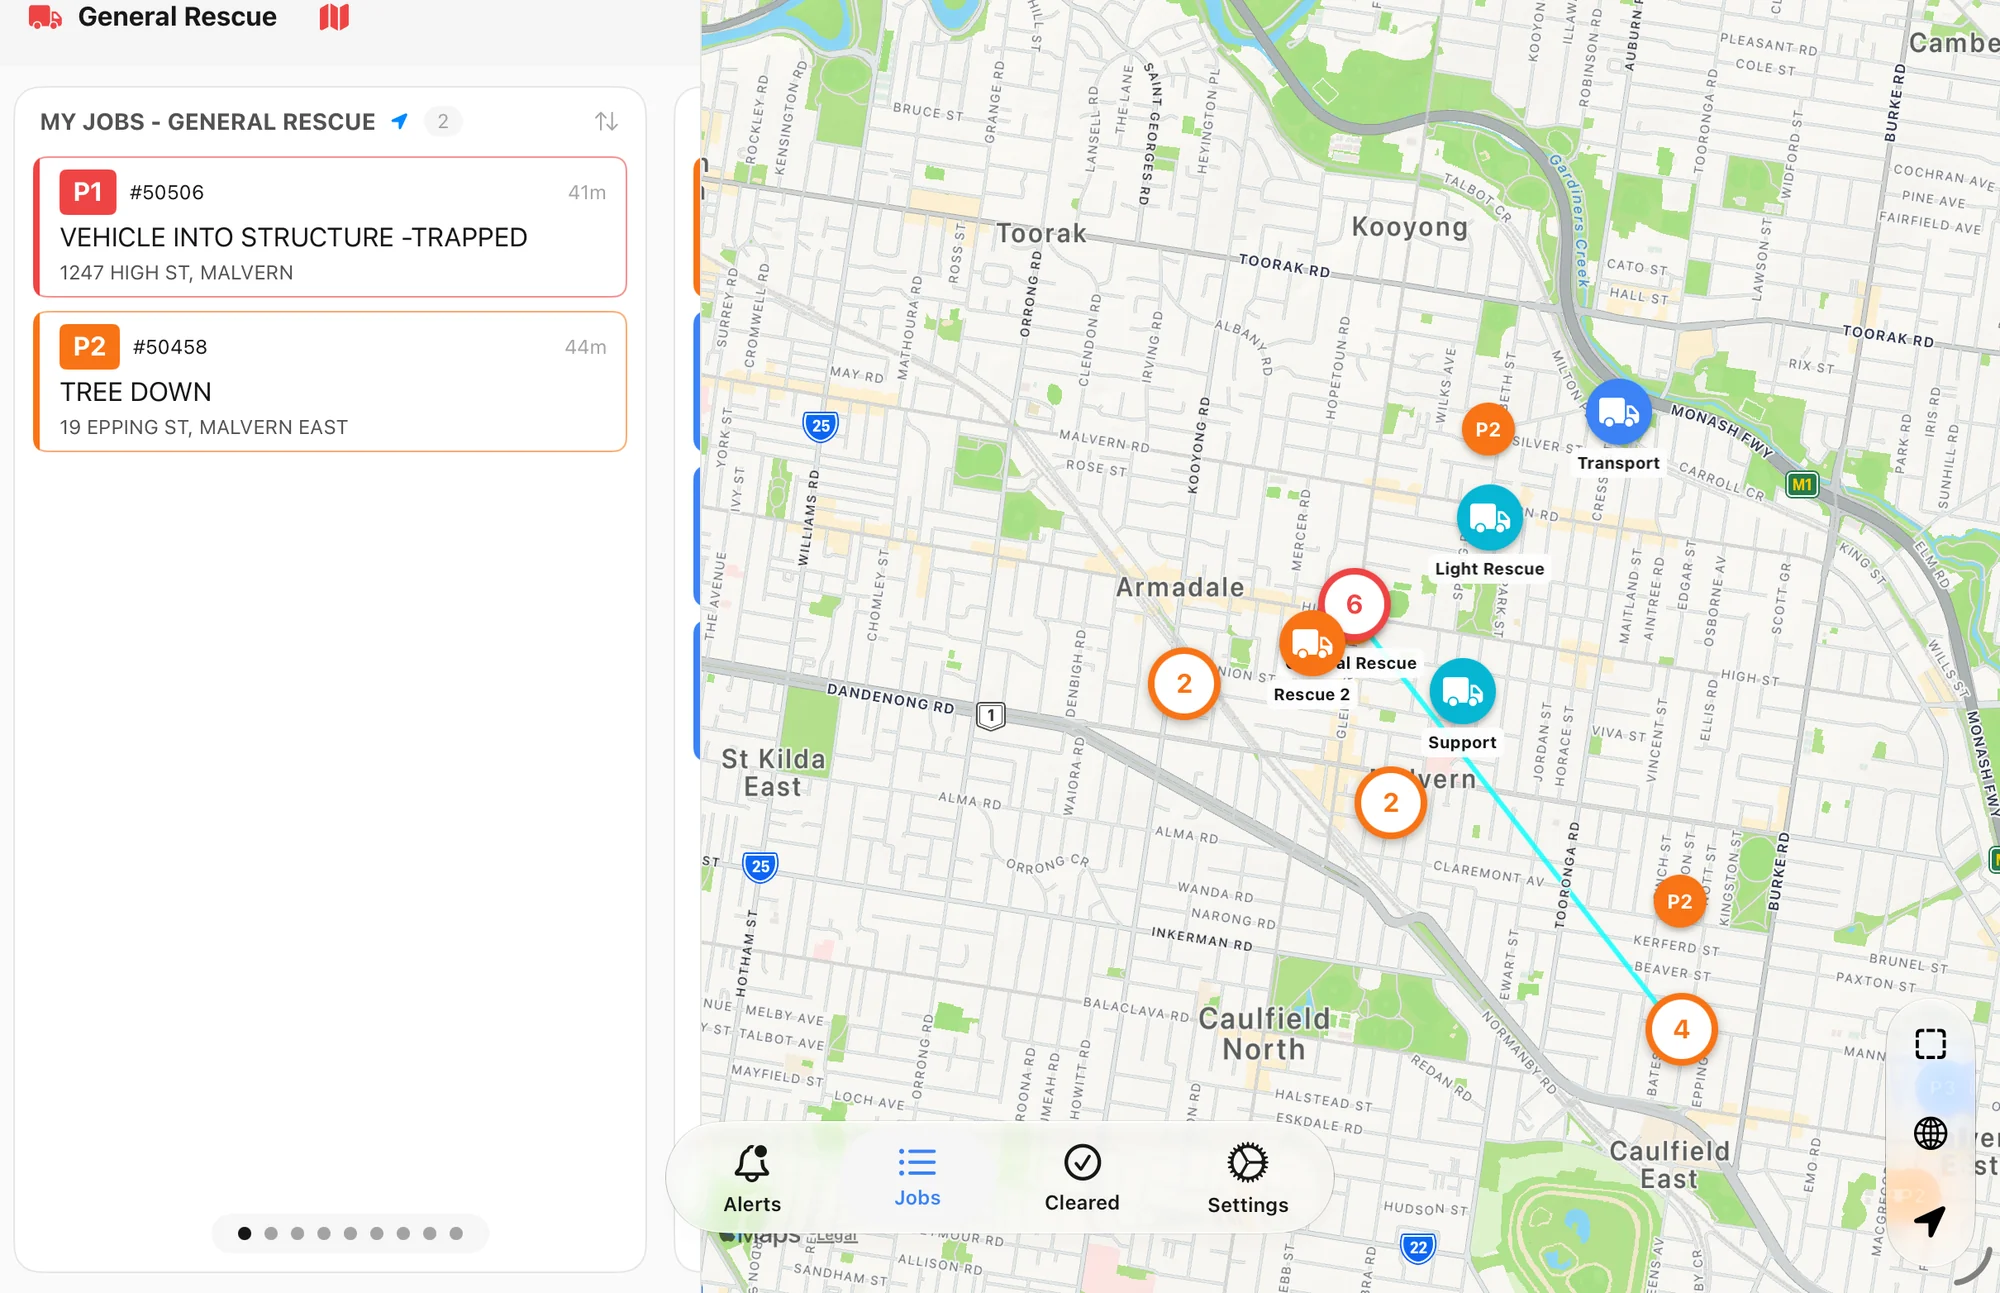Click the address 1247 HIGH ST, MALVERN
The image size is (2000, 1293).
(x=176, y=272)
